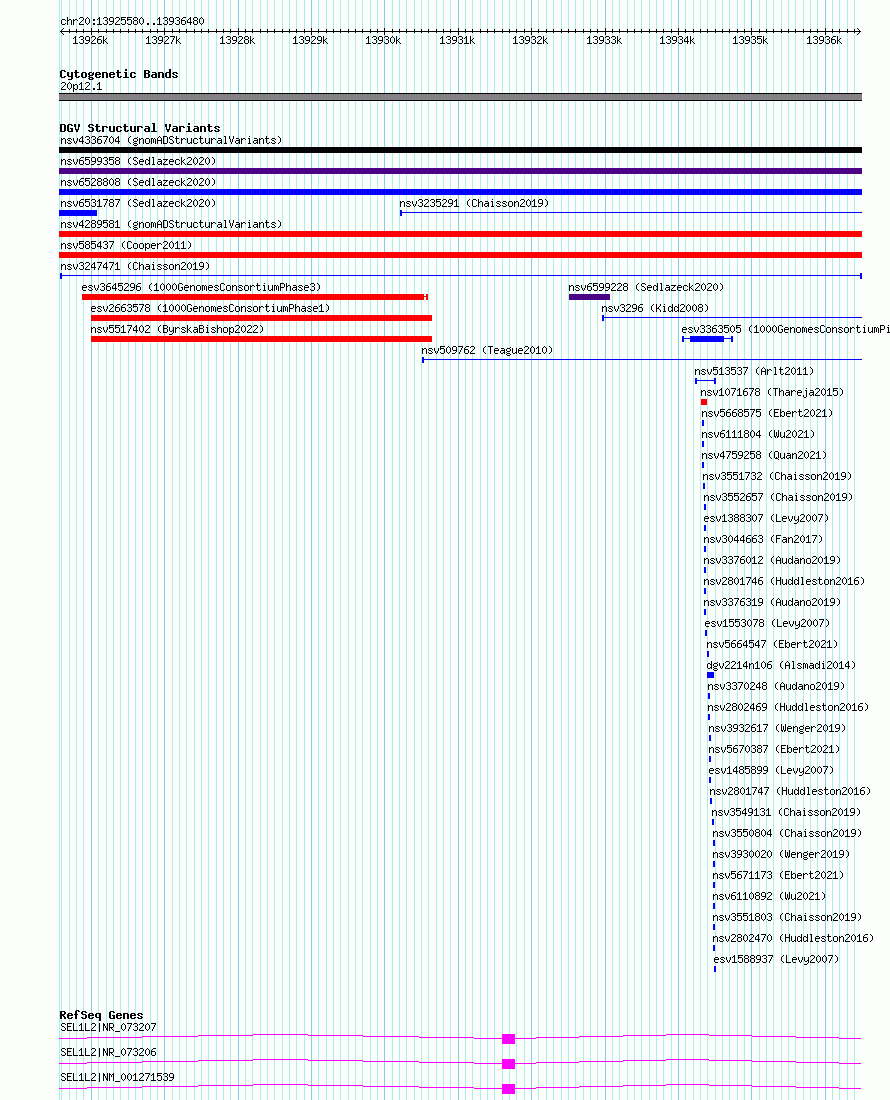Click the blue block of esv3363505
Screen dimensions: 890x1100
point(707,340)
